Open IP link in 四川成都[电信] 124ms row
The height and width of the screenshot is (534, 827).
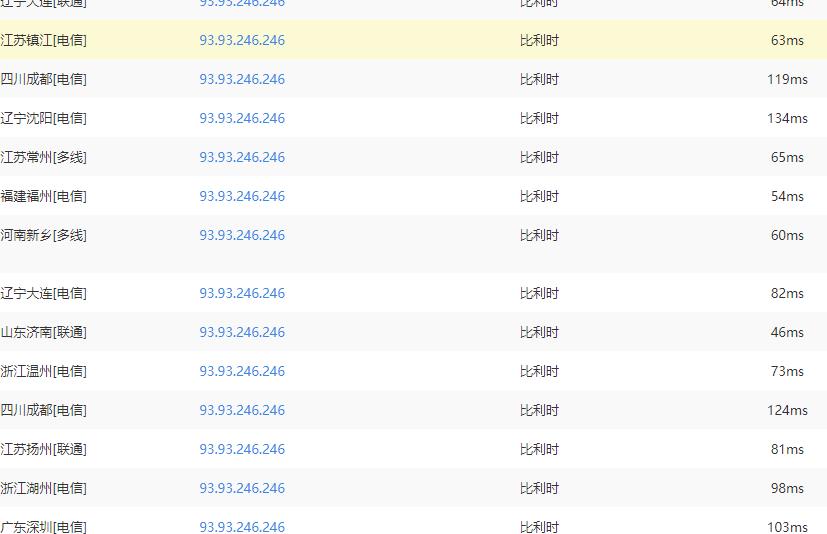(242, 411)
